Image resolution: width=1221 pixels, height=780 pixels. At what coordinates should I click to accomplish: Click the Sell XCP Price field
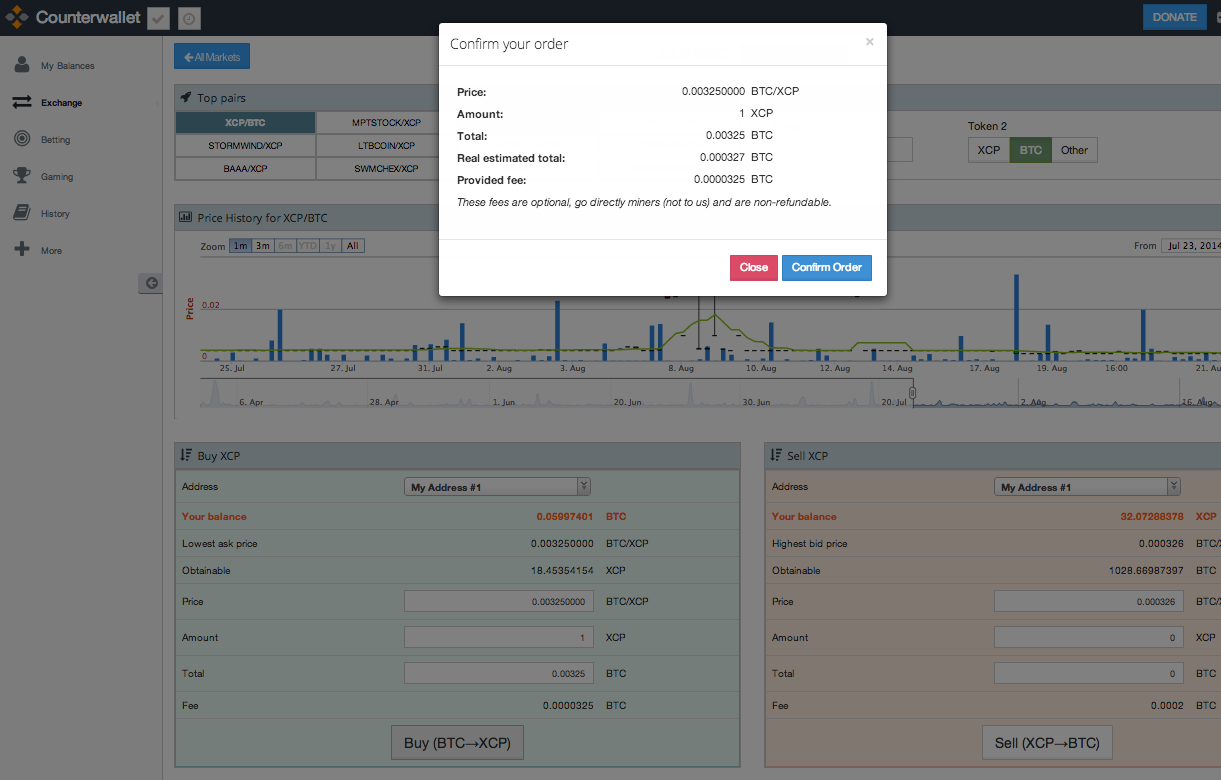(x=1089, y=601)
